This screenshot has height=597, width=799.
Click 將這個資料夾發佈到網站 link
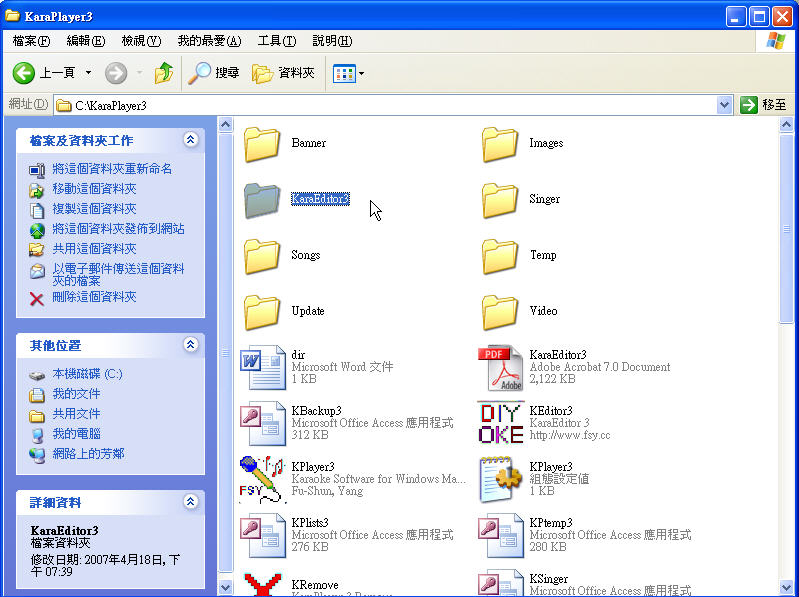(x=118, y=229)
